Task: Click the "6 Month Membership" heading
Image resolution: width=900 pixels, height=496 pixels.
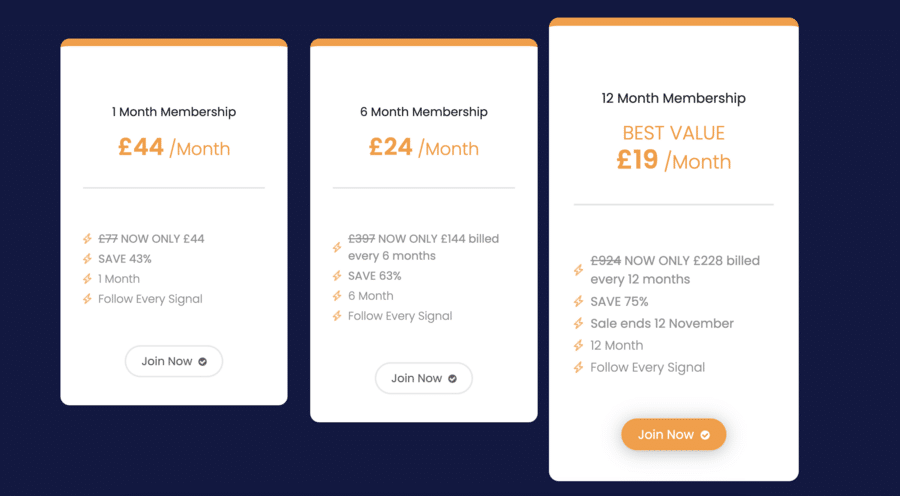Action: click(424, 112)
